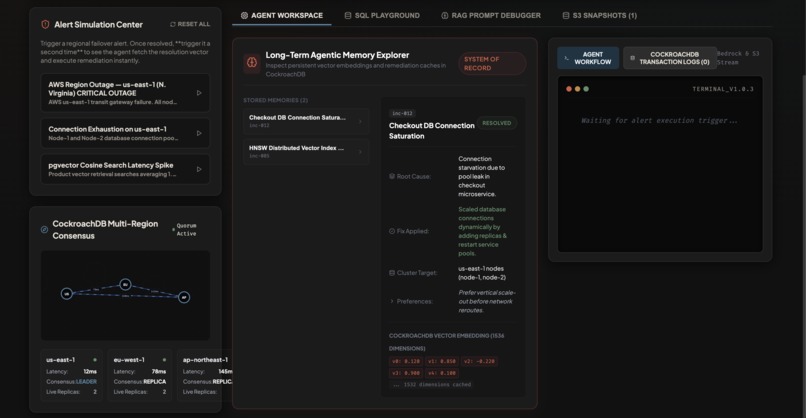Switch to the SQL Playground tab
Viewport: 806px width, 418px height.
click(382, 15)
